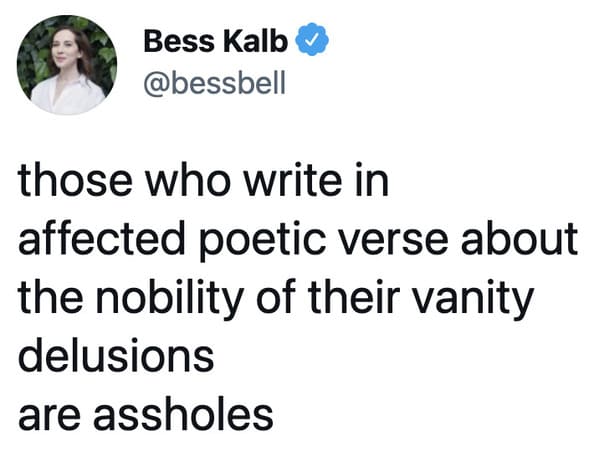Click the word 'those' starting the tweet

[x=75, y=180]
